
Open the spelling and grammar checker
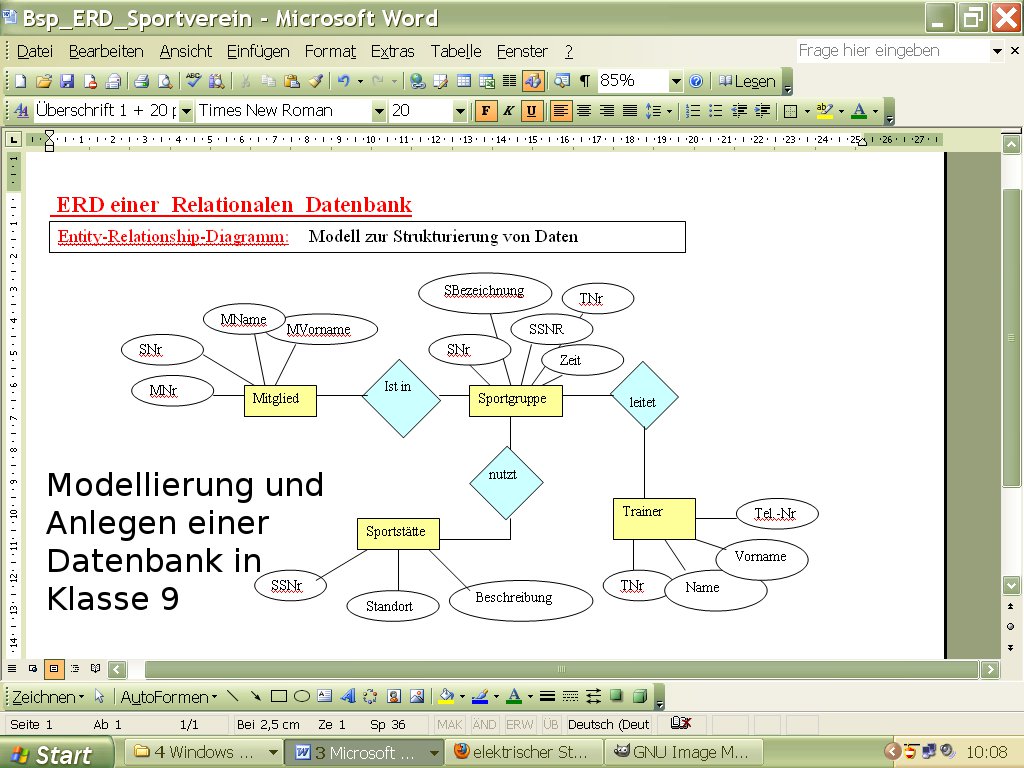point(193,83)
